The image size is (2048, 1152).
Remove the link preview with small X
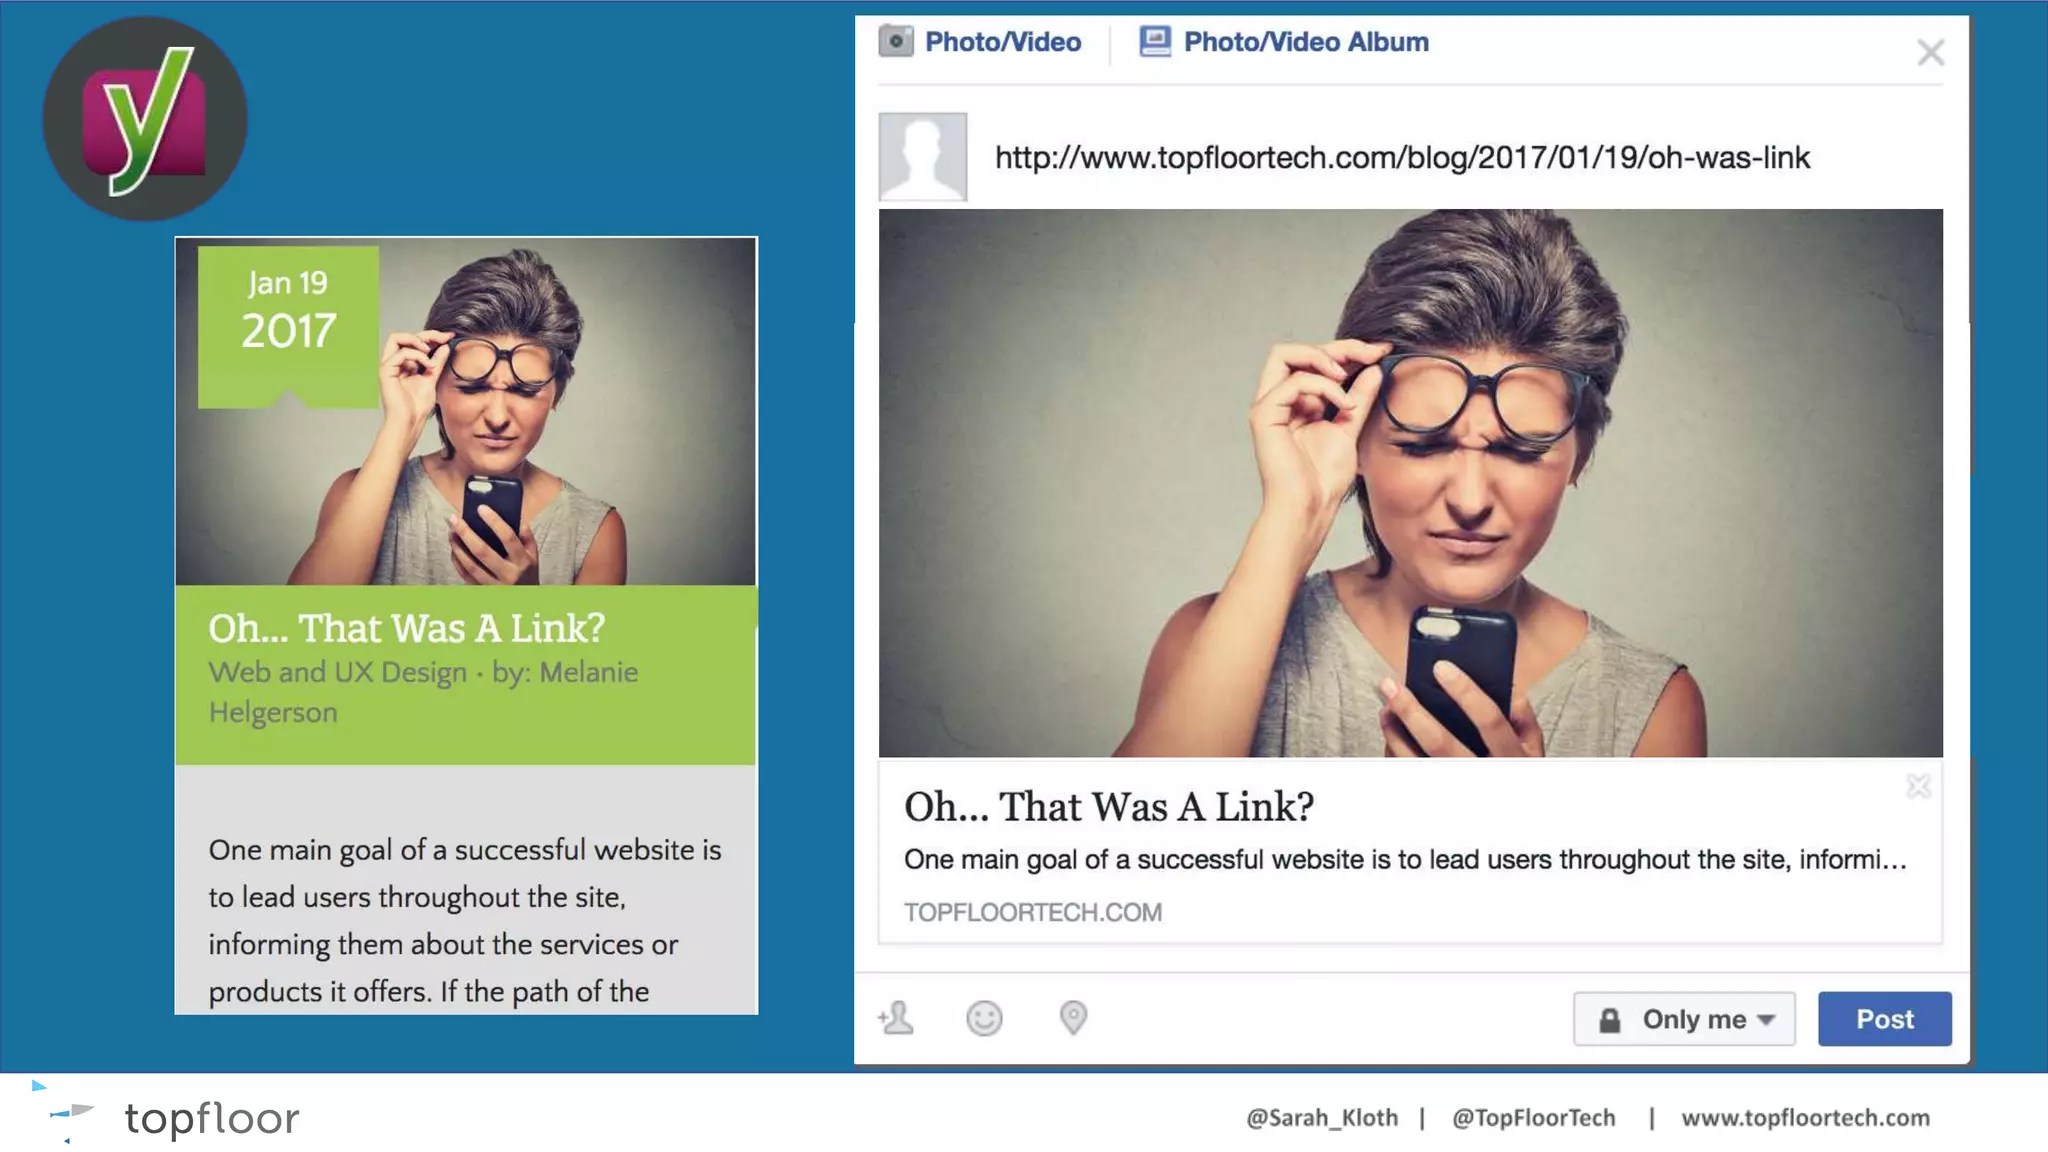pyautogui.click(x=1918, y=787)
